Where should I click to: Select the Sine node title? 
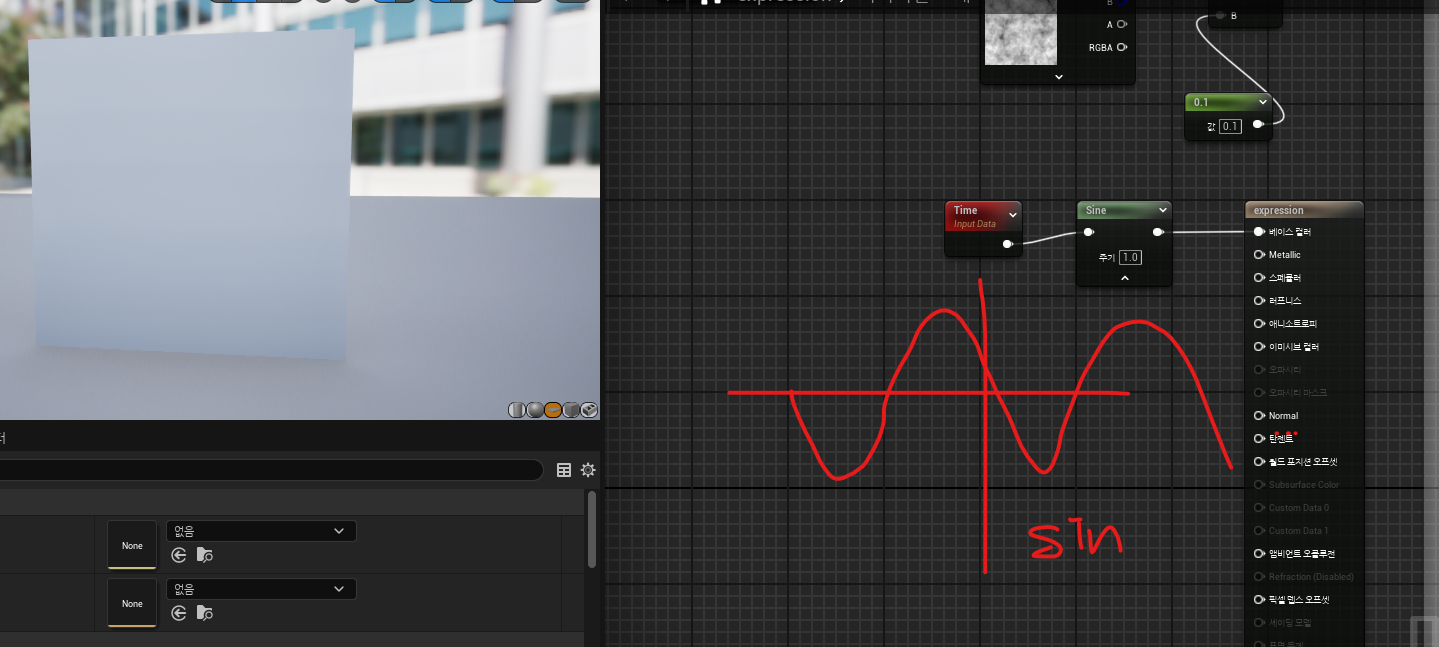click(1096, 210)
